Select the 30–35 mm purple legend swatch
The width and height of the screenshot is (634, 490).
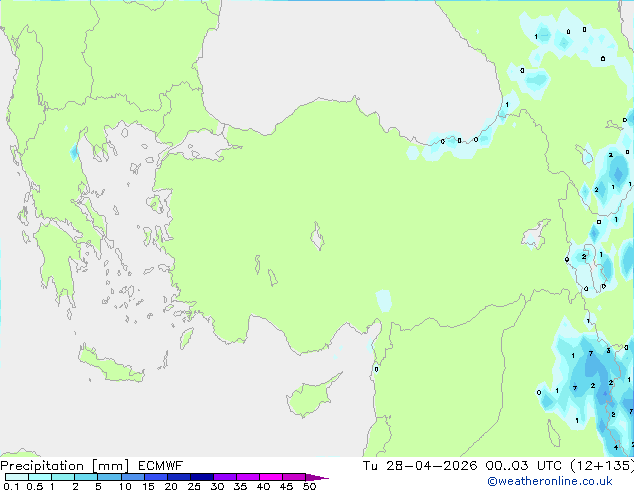[225, 477]
